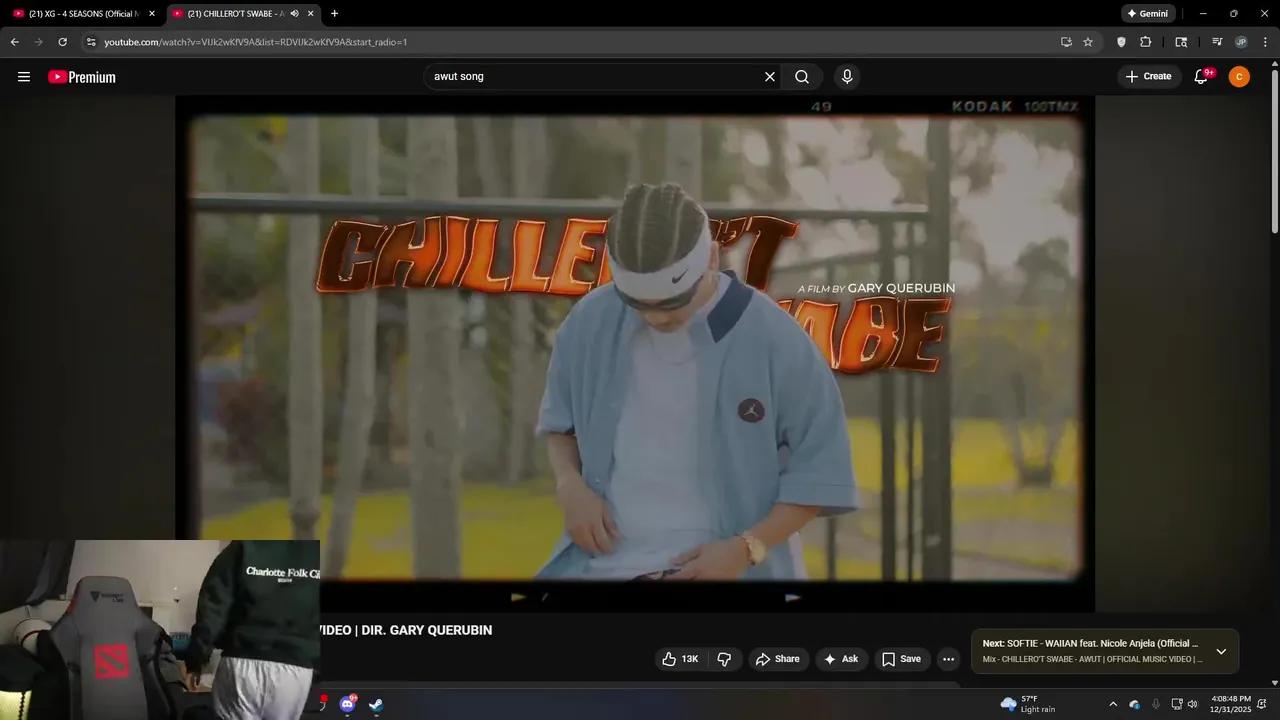
Task: Close the XG 4 SEASONS tab
Action: (152, 14)
